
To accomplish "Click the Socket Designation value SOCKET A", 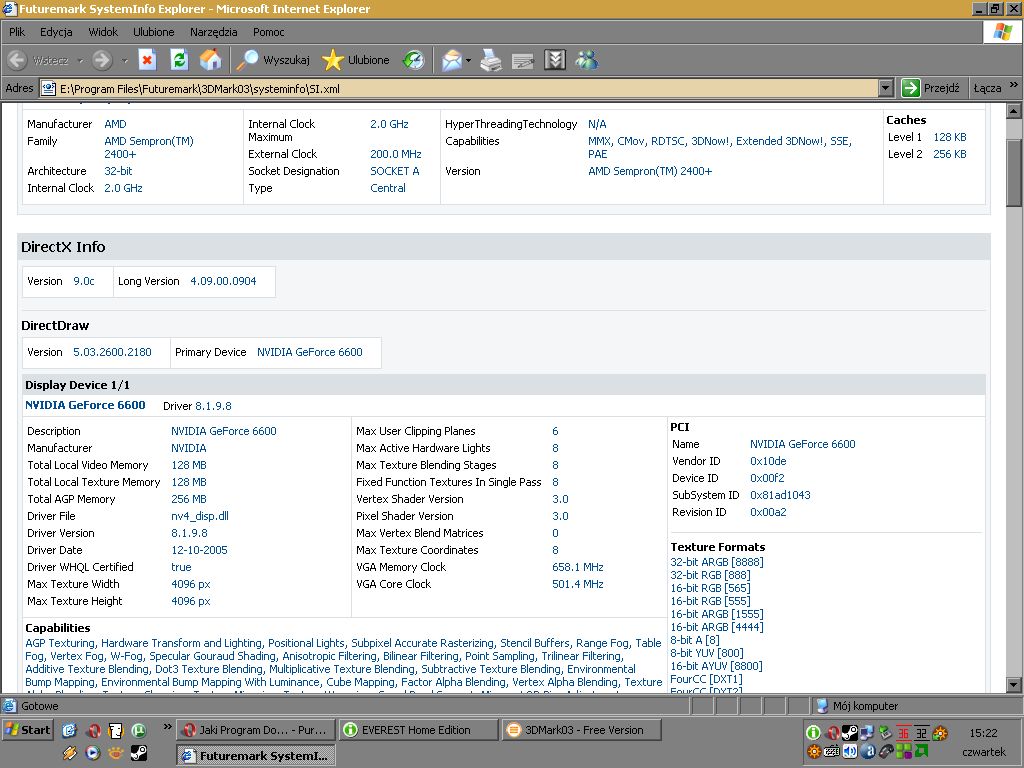I will click(394, 171).
